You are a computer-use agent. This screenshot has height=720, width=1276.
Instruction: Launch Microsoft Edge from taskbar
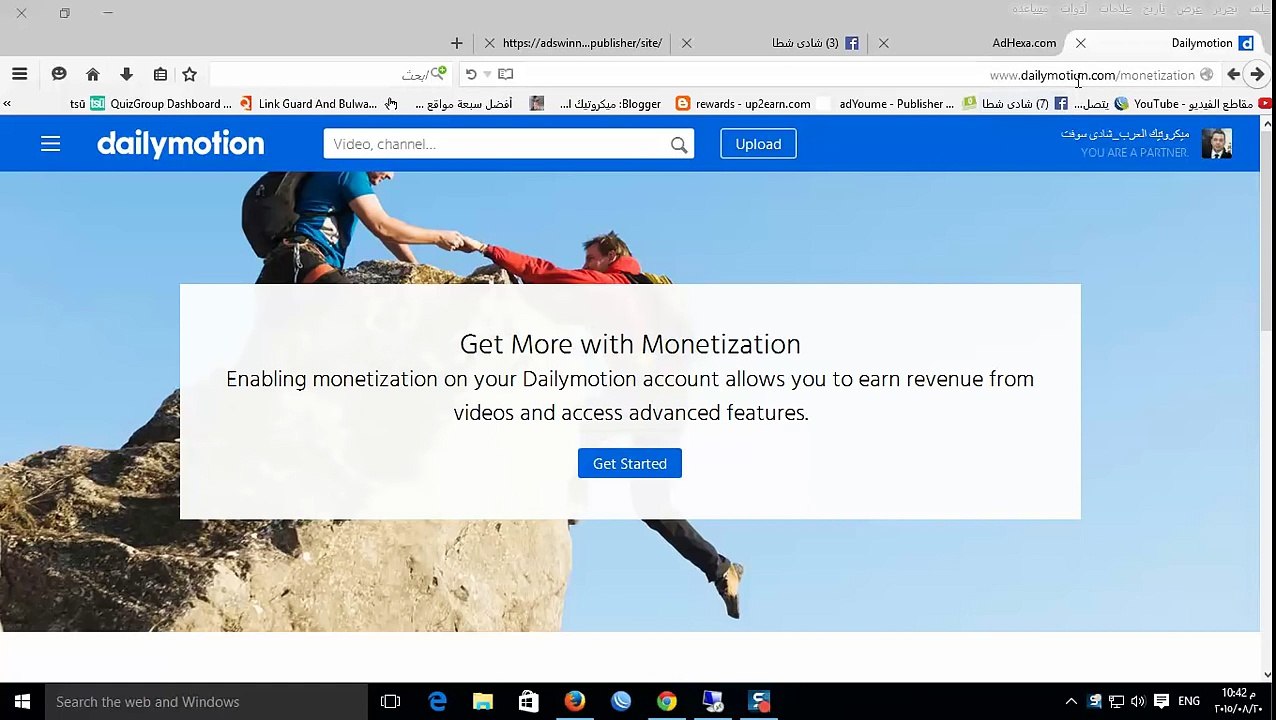point(437,702)
